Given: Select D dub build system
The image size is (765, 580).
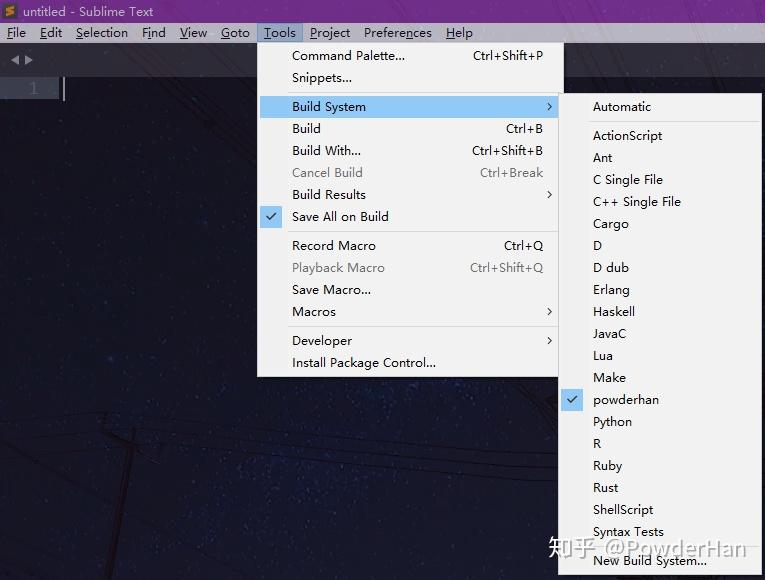Looking at the screenshot, I should [660, 268].
